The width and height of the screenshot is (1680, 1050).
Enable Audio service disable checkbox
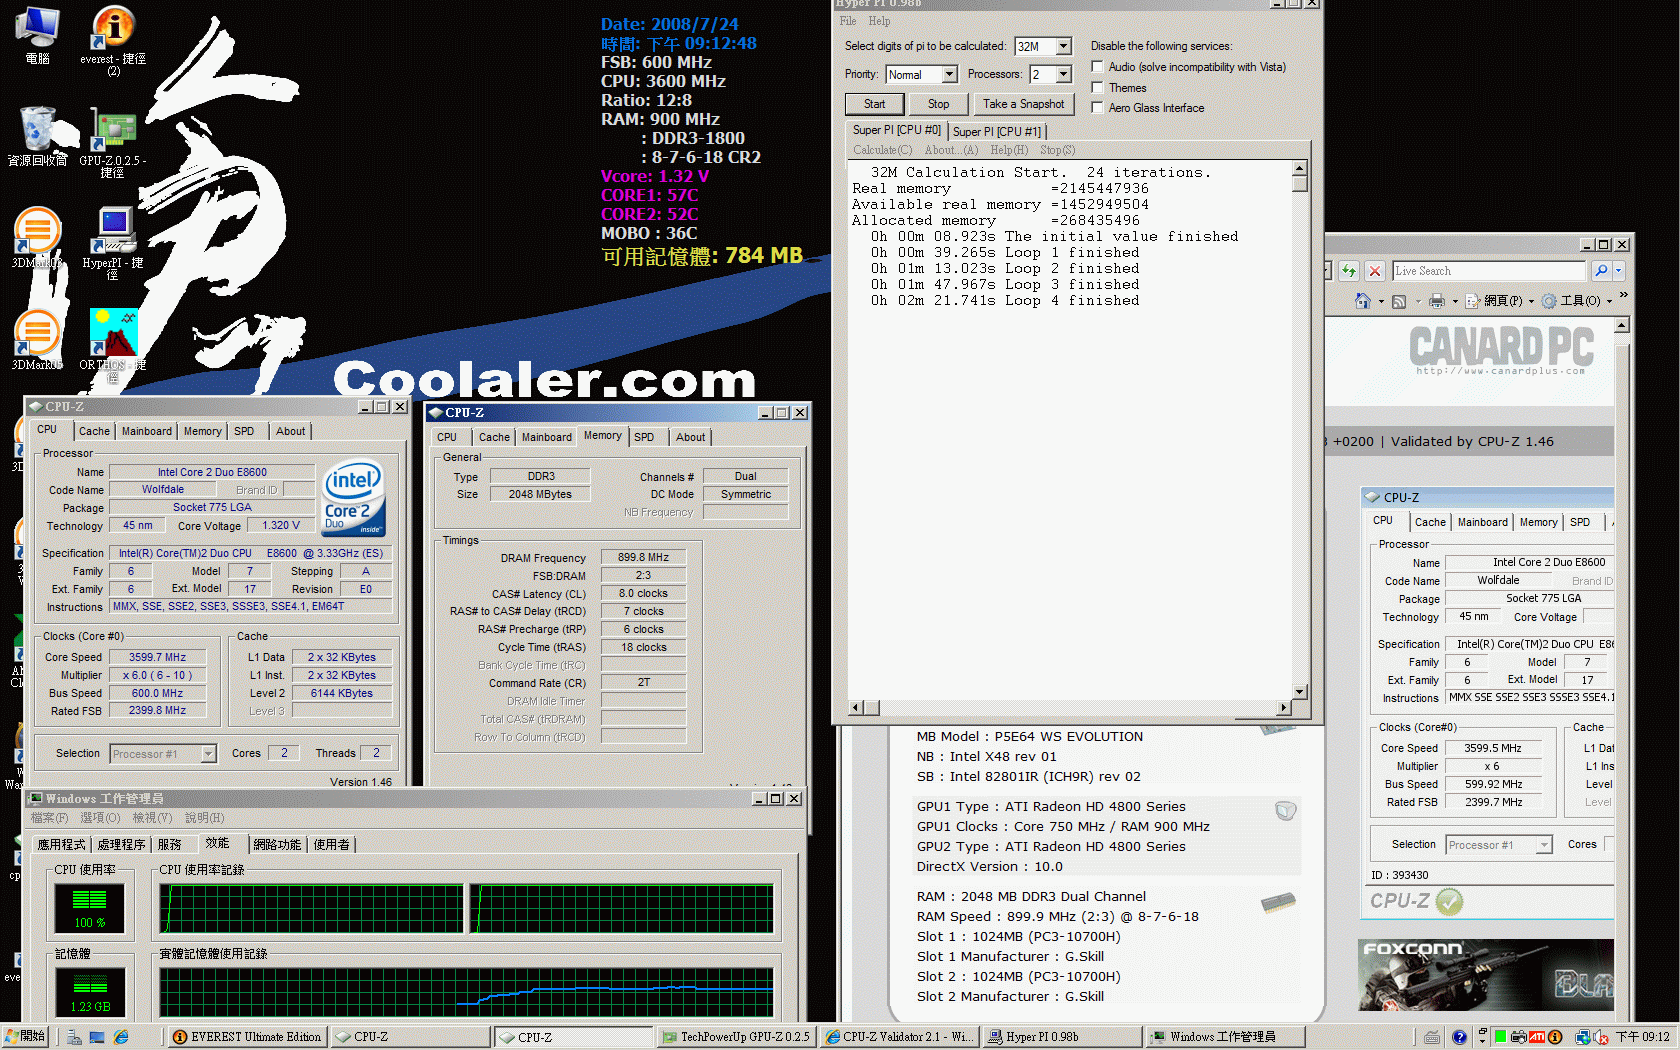coord(1097,67)
